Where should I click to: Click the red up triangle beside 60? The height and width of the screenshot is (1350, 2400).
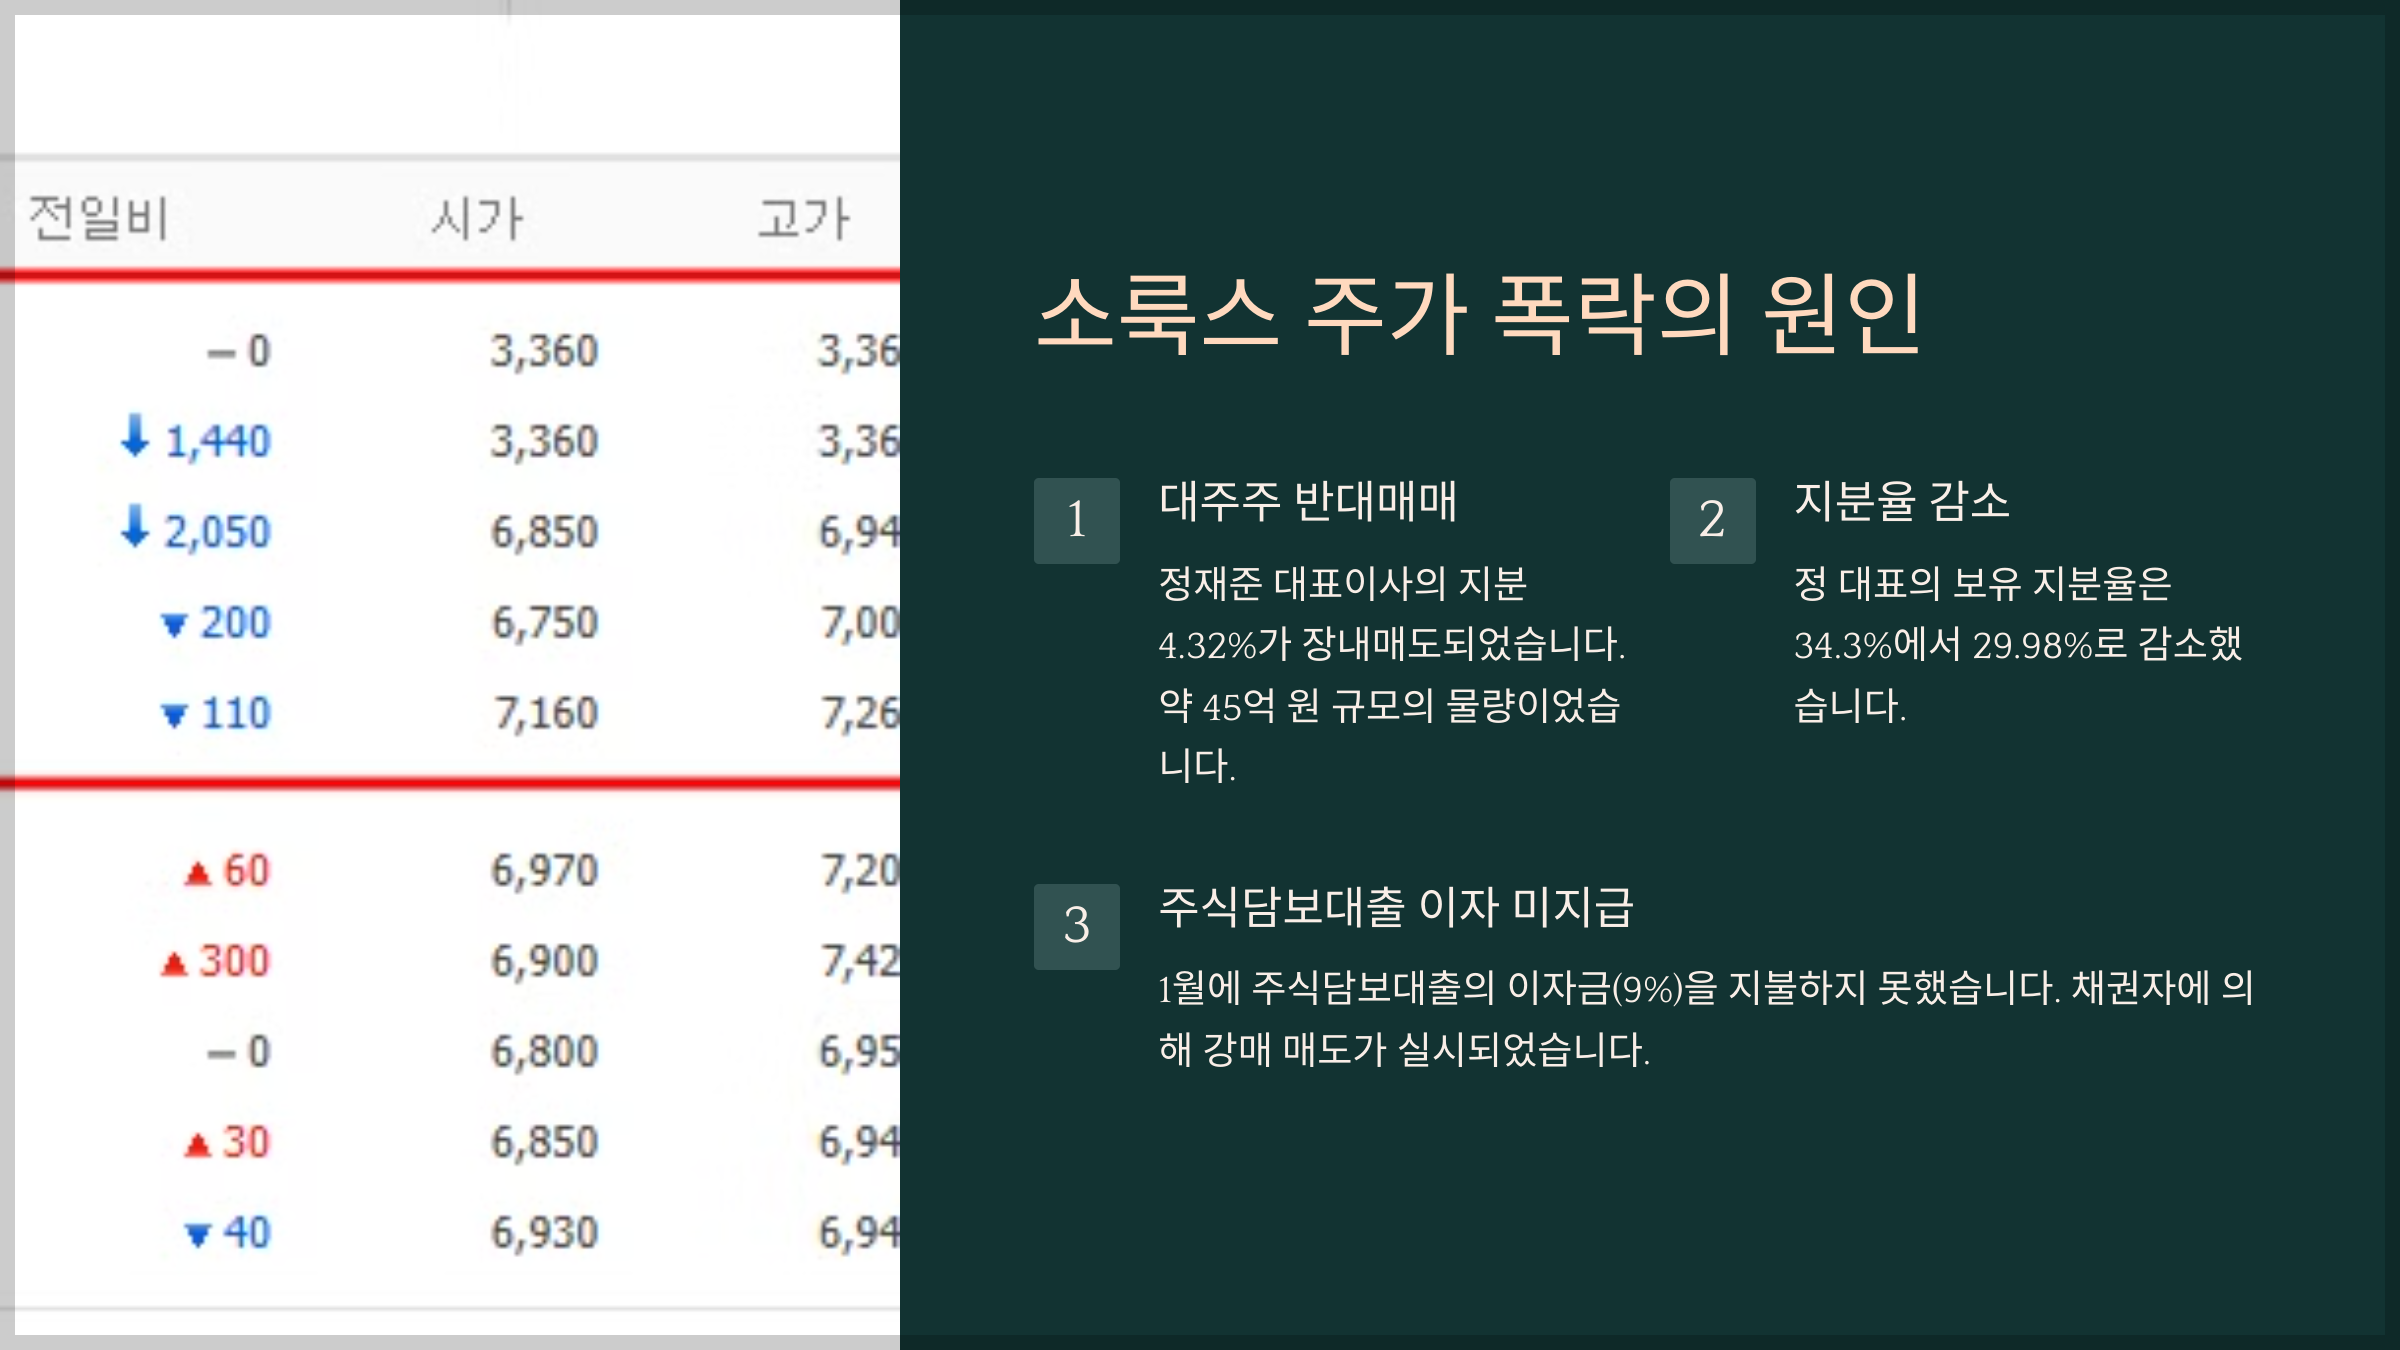point(198,874)
